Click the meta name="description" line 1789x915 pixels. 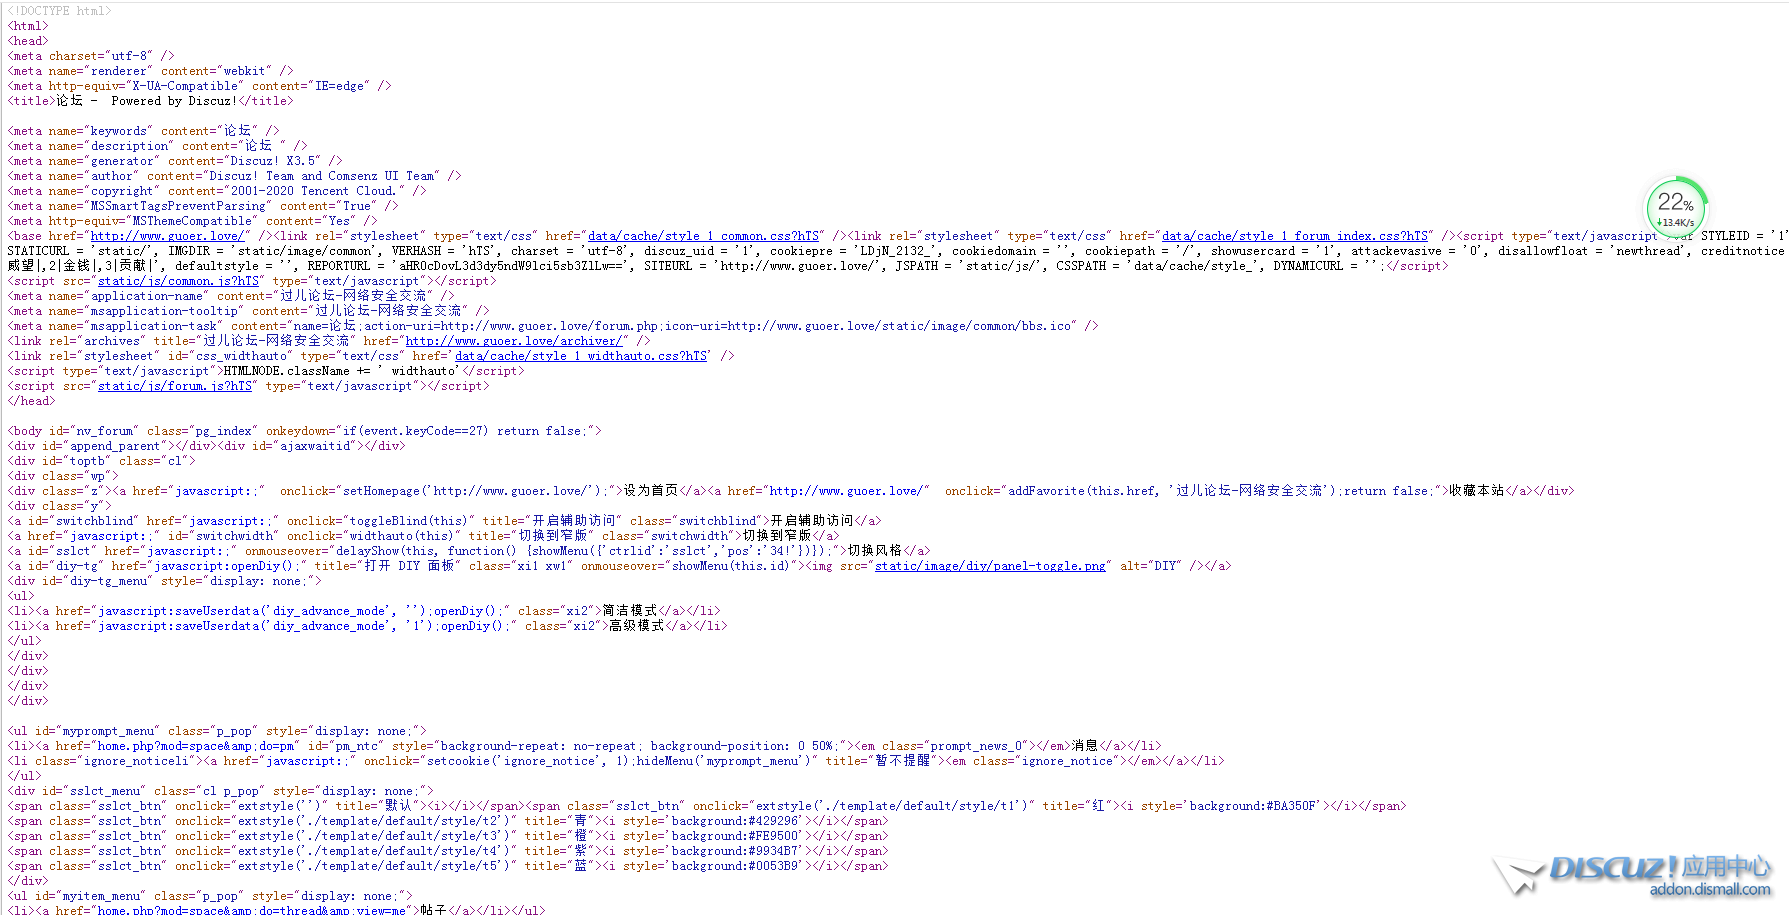pyautogui.click(x=158, y=146)
